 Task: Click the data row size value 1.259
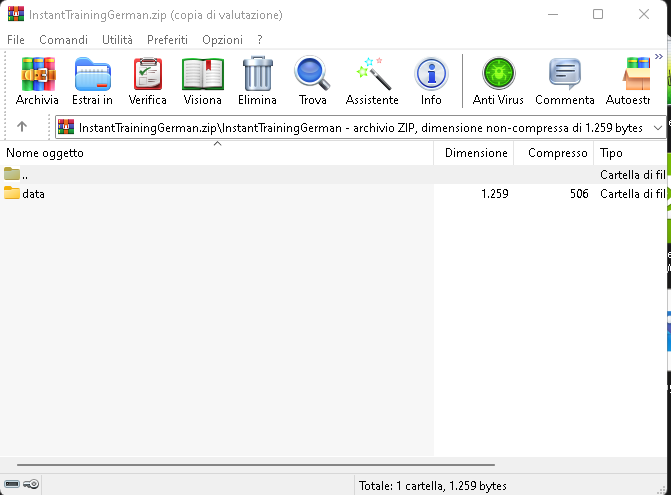coord(495,194)
